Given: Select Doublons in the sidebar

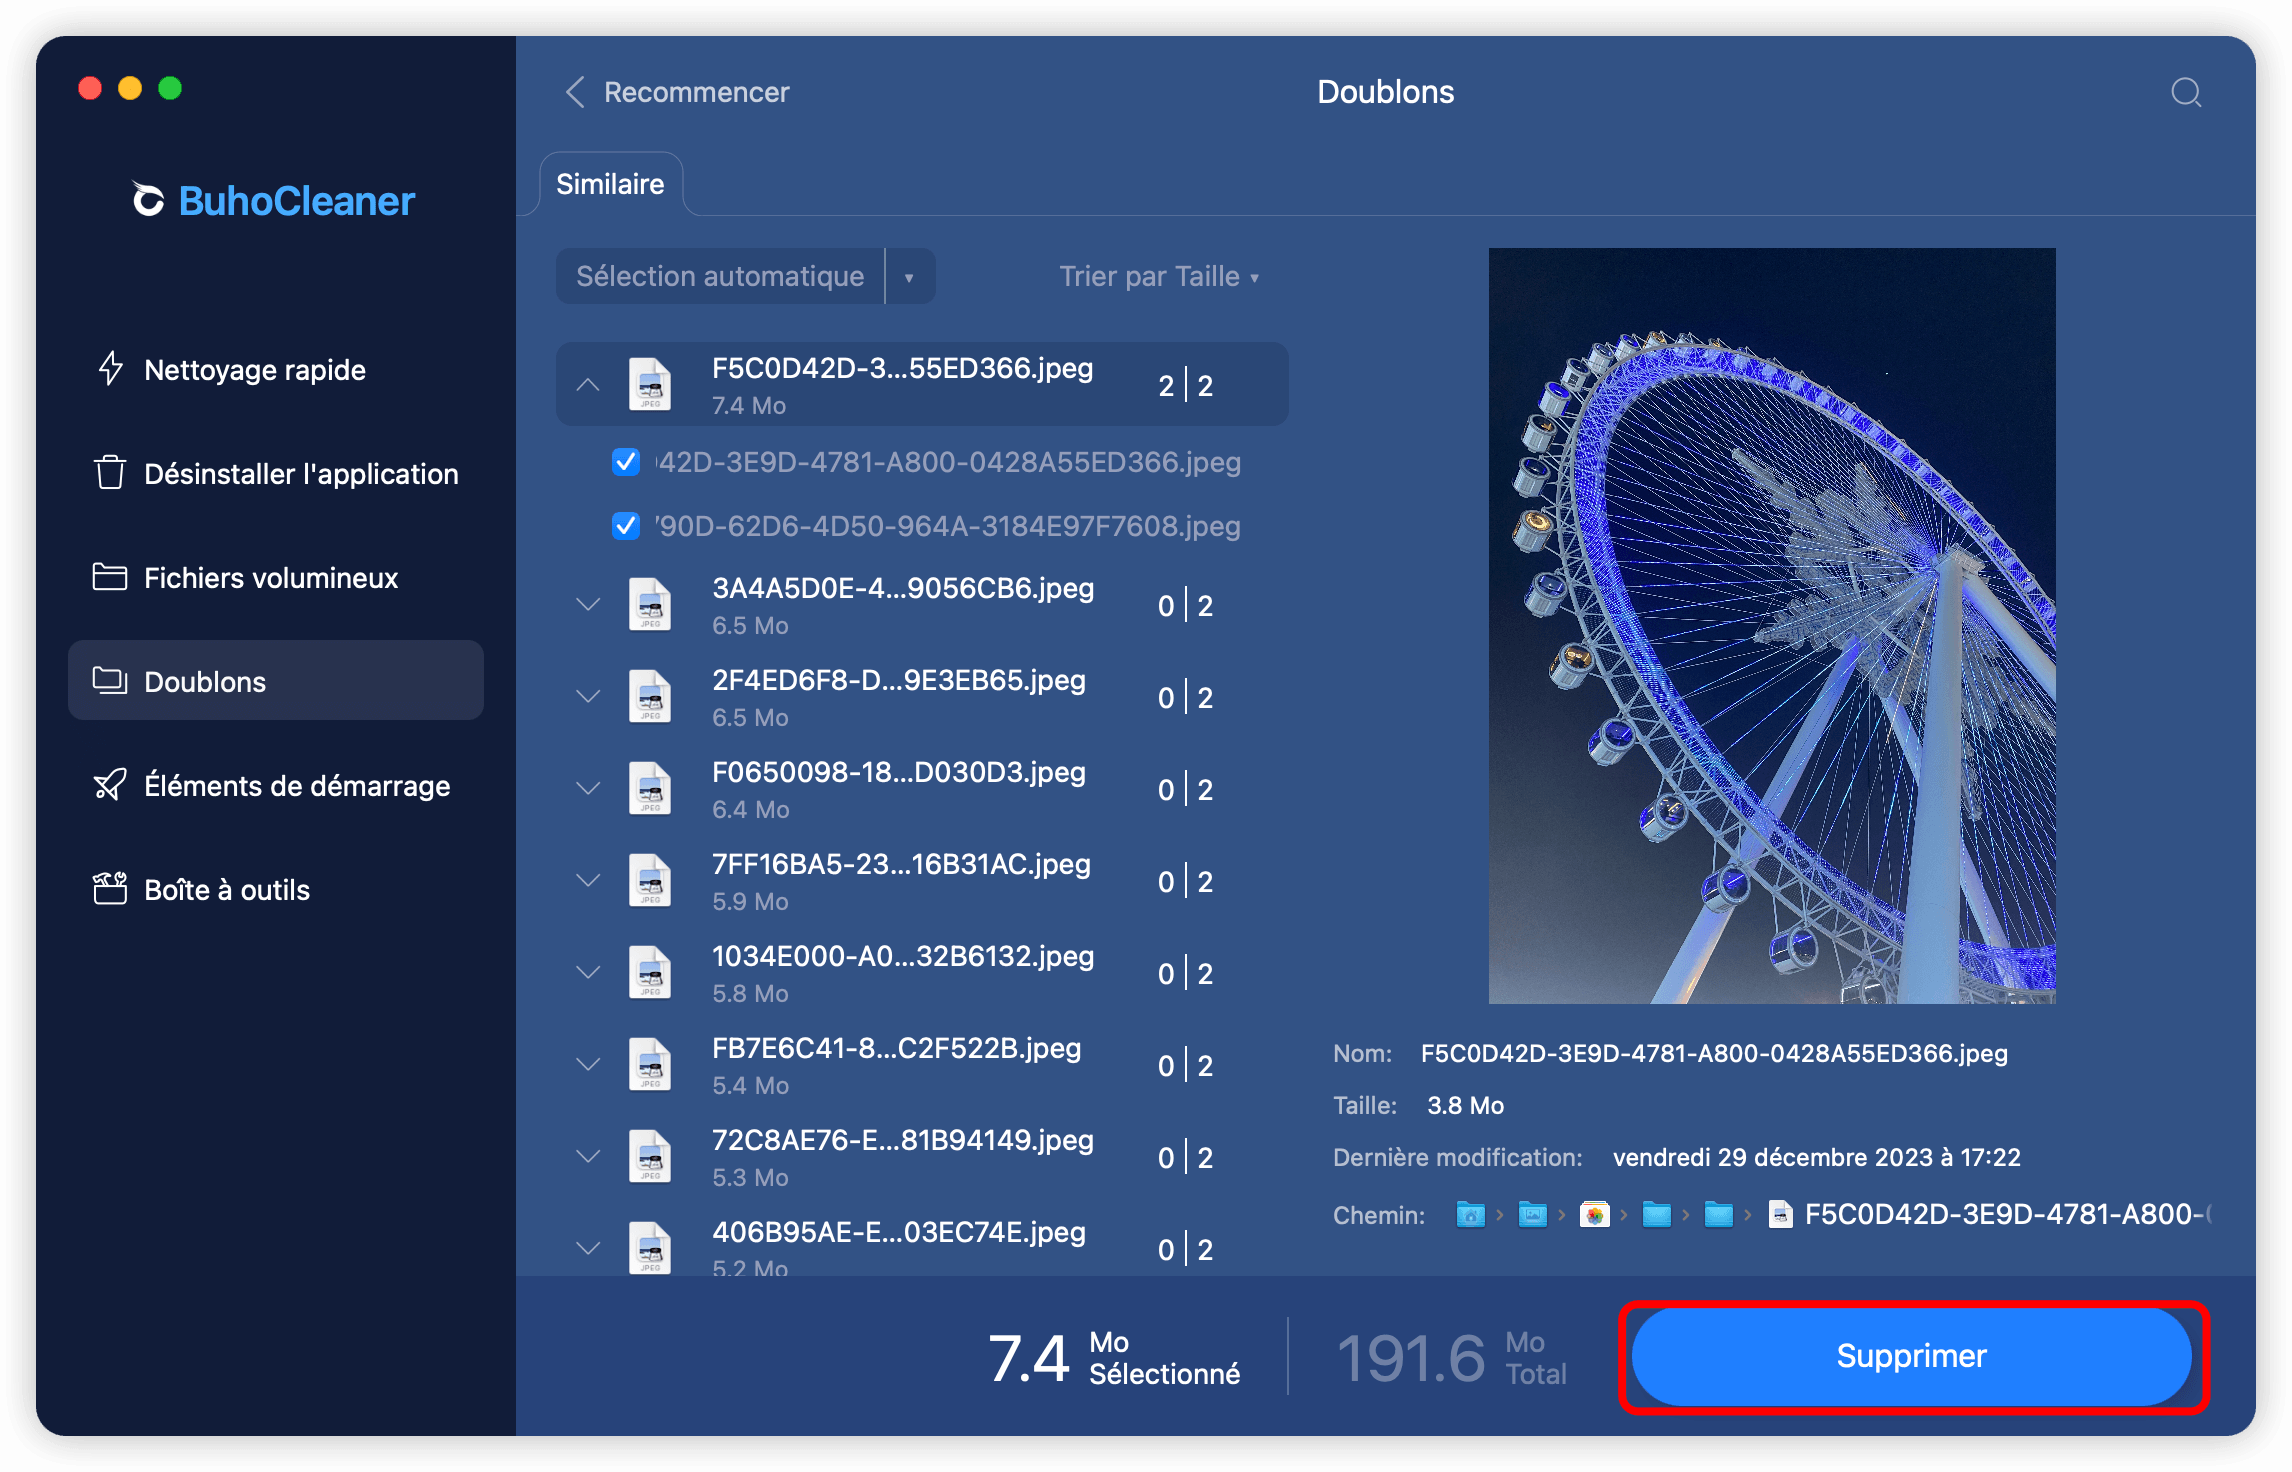Looking at the screenshot, I should [276, 681].
